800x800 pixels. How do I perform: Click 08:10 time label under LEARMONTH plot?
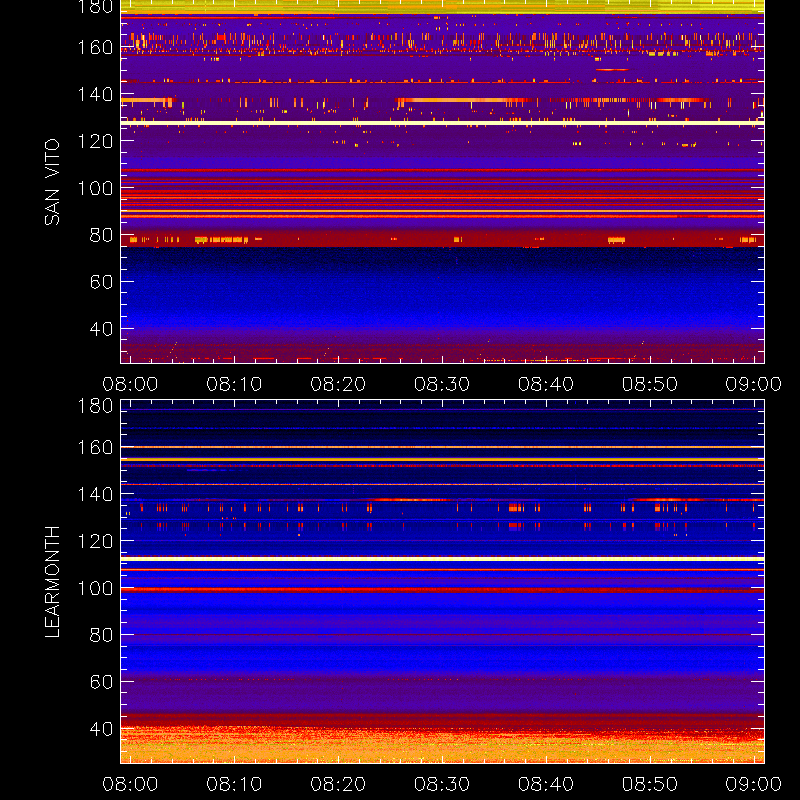pos(234,784)
